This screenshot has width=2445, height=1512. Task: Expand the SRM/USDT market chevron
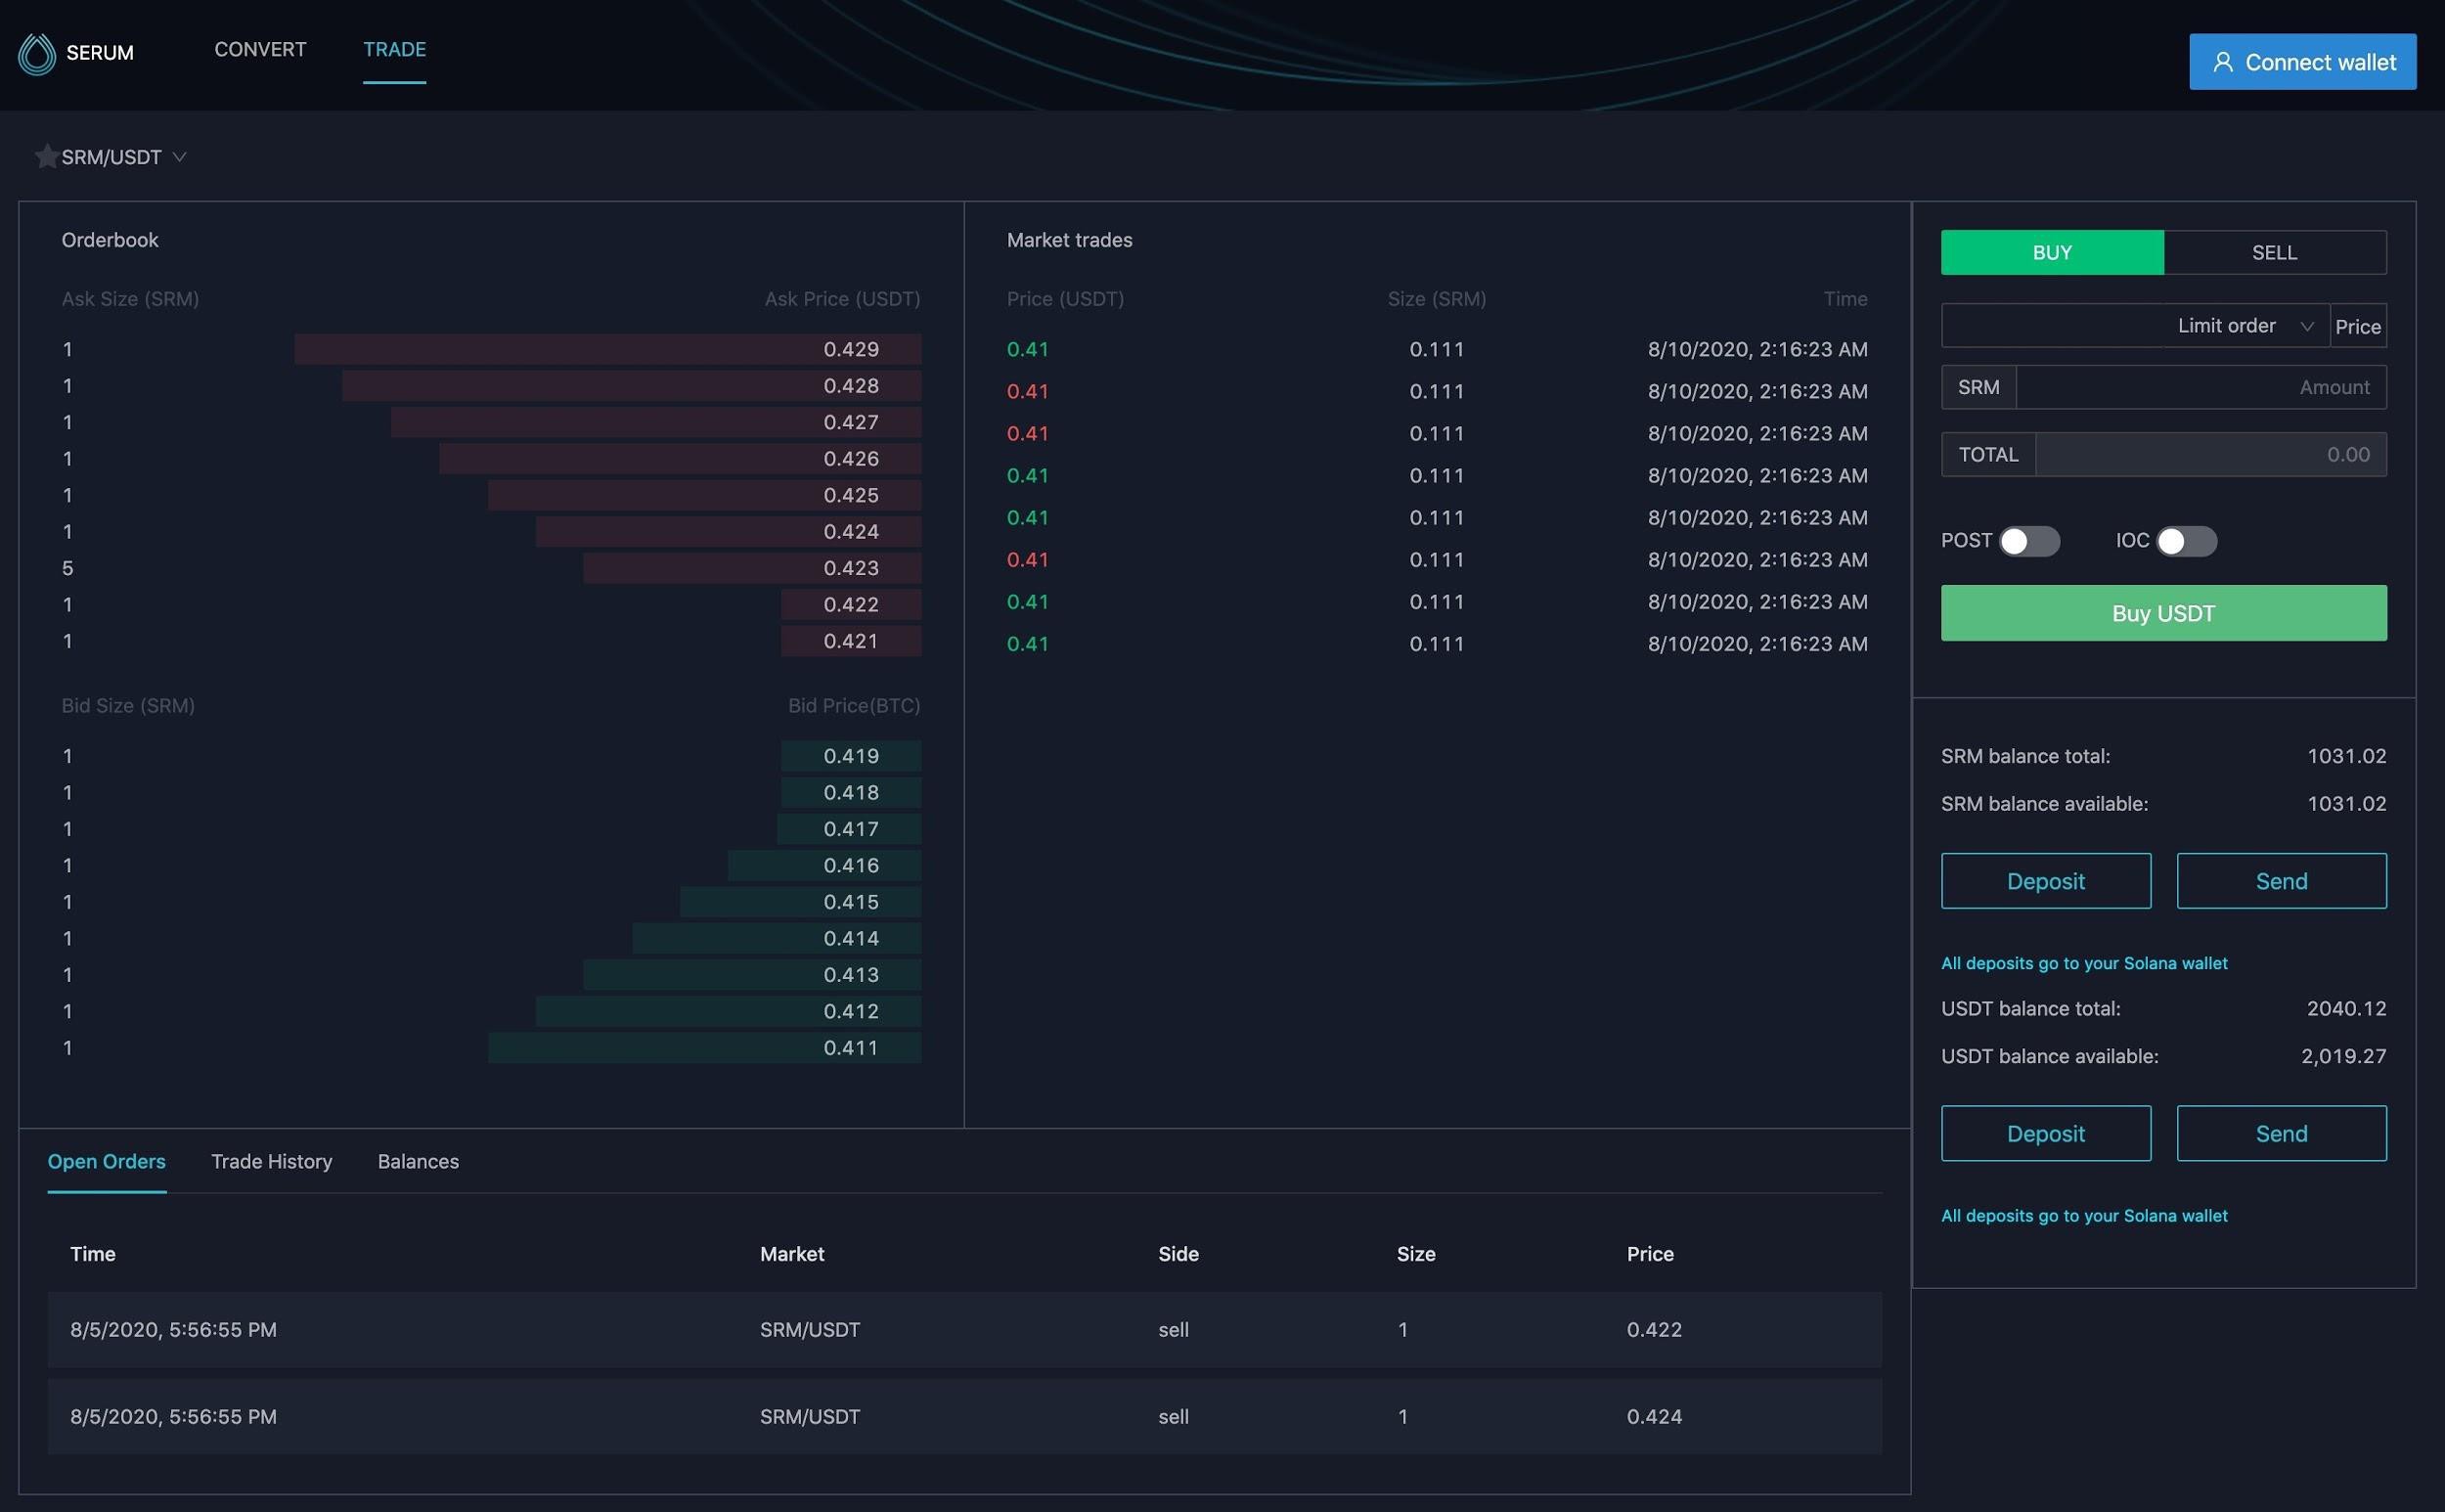[x=180, y=157]
